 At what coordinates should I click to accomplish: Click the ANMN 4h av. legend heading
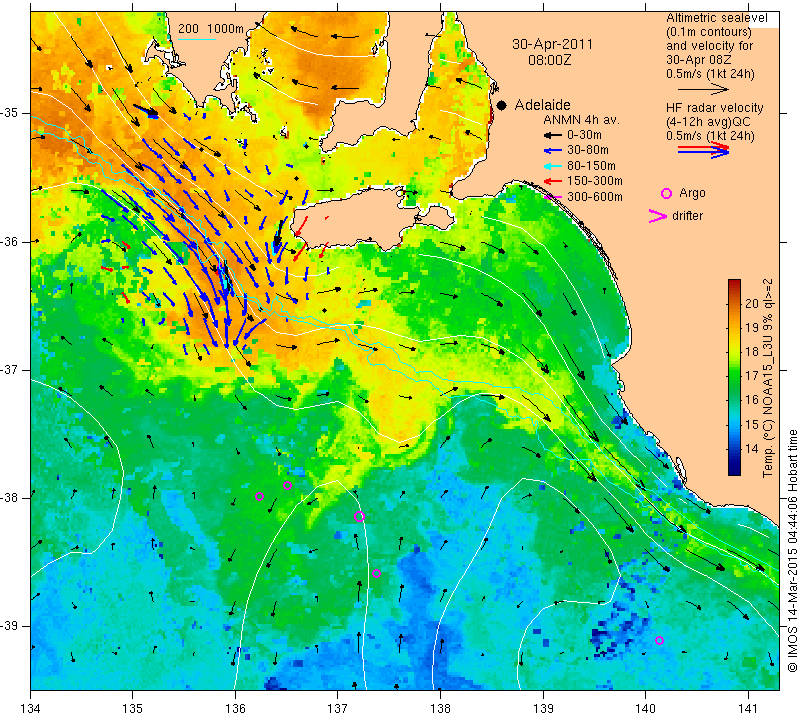[x=581, y=120]
